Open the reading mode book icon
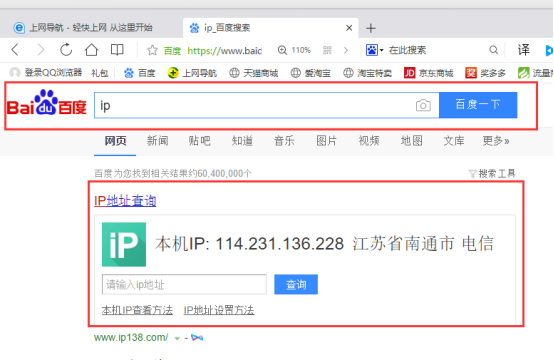The height and width of the screenshot is (360, 554). [x=117, y=50]
